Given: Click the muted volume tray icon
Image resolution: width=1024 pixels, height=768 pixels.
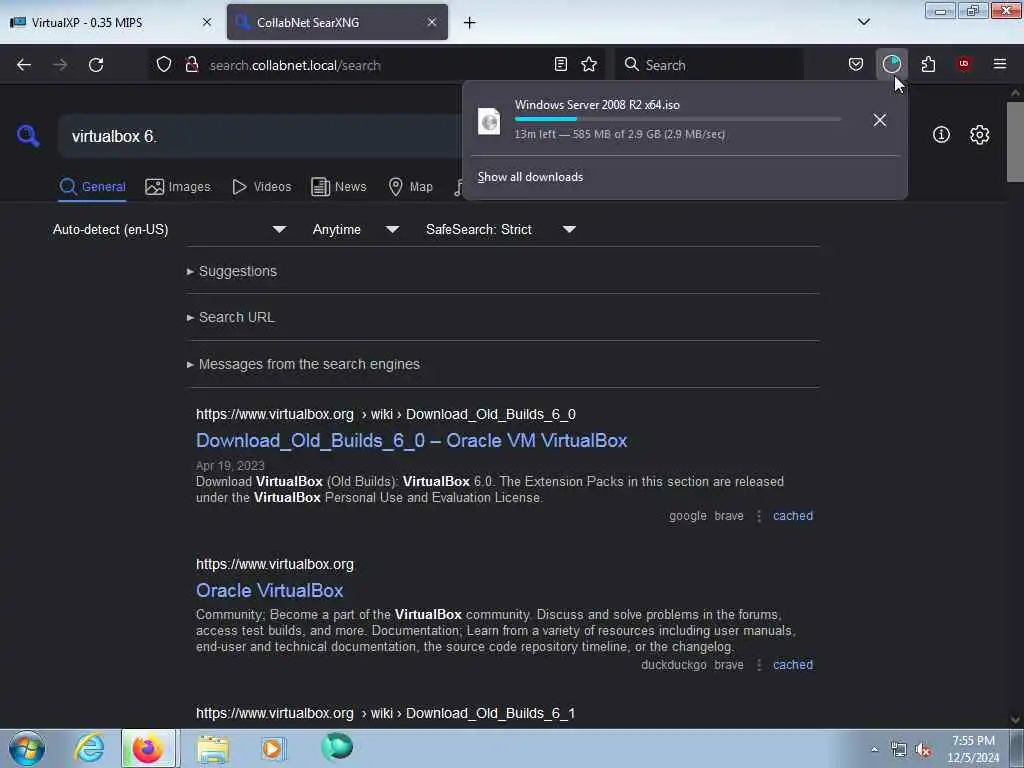Looking at the screenshot, I should click(x=922, y=750).
